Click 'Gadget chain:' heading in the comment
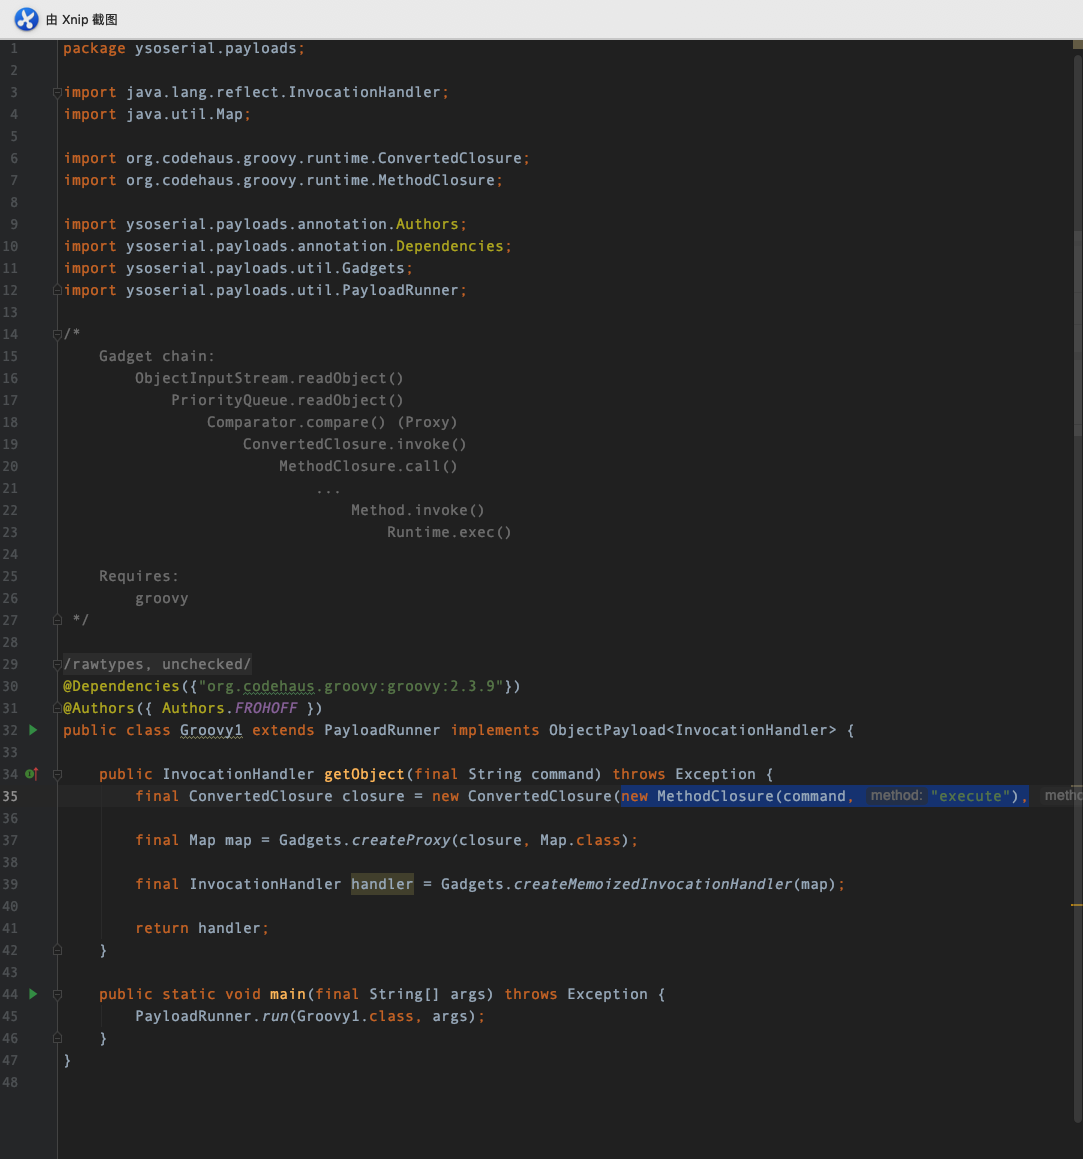Viewport: 1083px width, 1159px height. 157,356
